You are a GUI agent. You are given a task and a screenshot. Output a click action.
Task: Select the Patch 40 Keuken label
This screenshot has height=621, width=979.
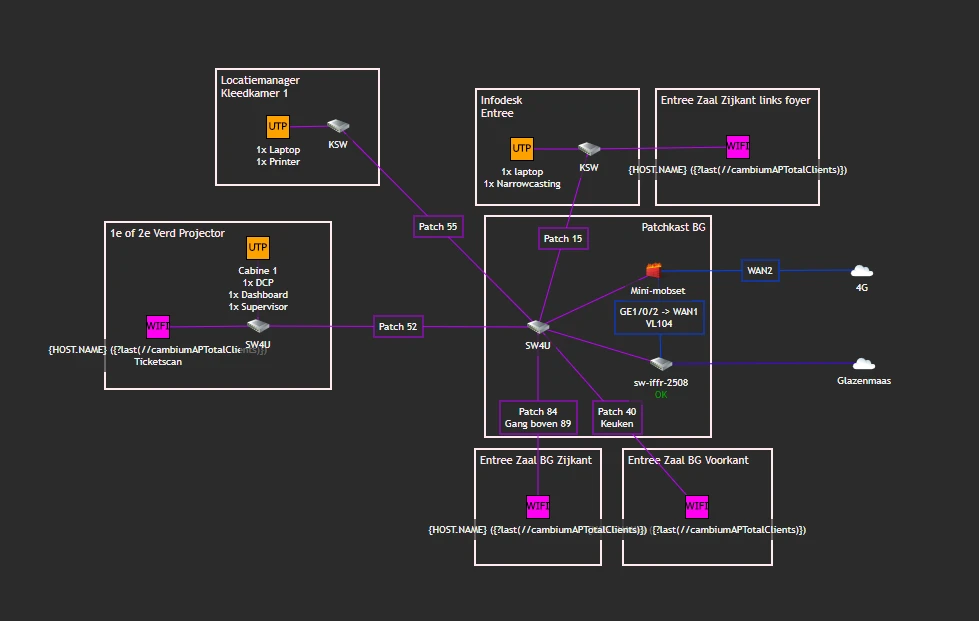coord(617,418)
